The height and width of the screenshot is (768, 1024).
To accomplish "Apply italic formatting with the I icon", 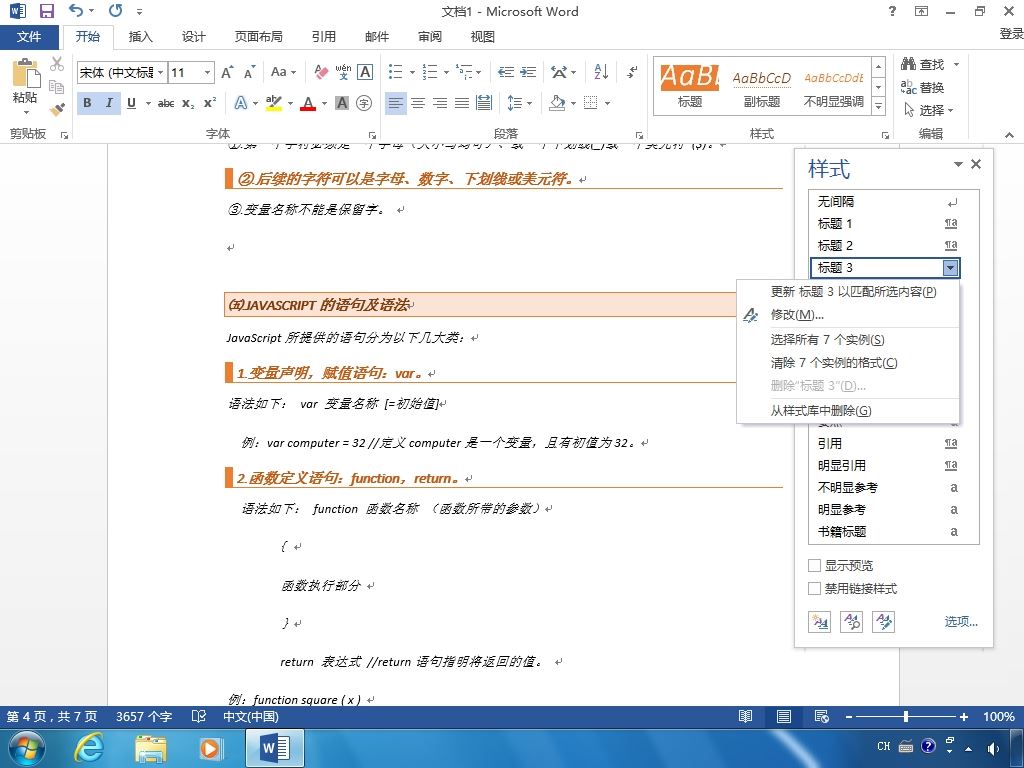I will click(109, 103).
